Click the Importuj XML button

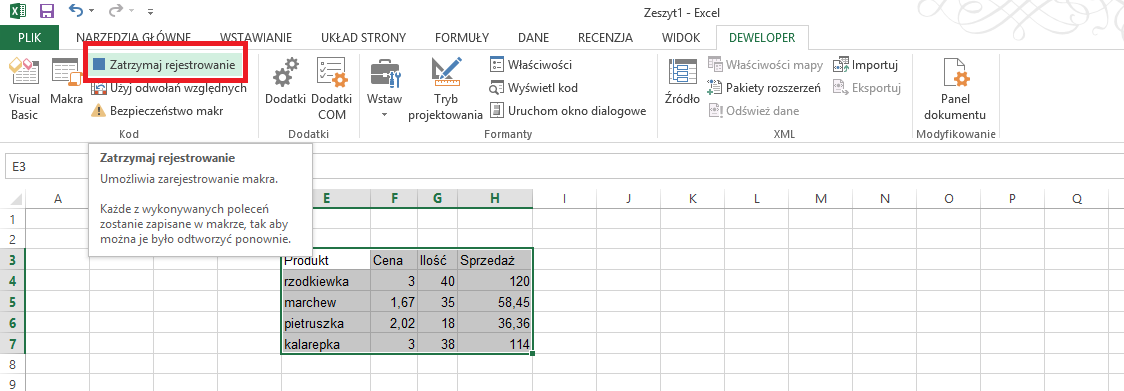pos(866,65)
